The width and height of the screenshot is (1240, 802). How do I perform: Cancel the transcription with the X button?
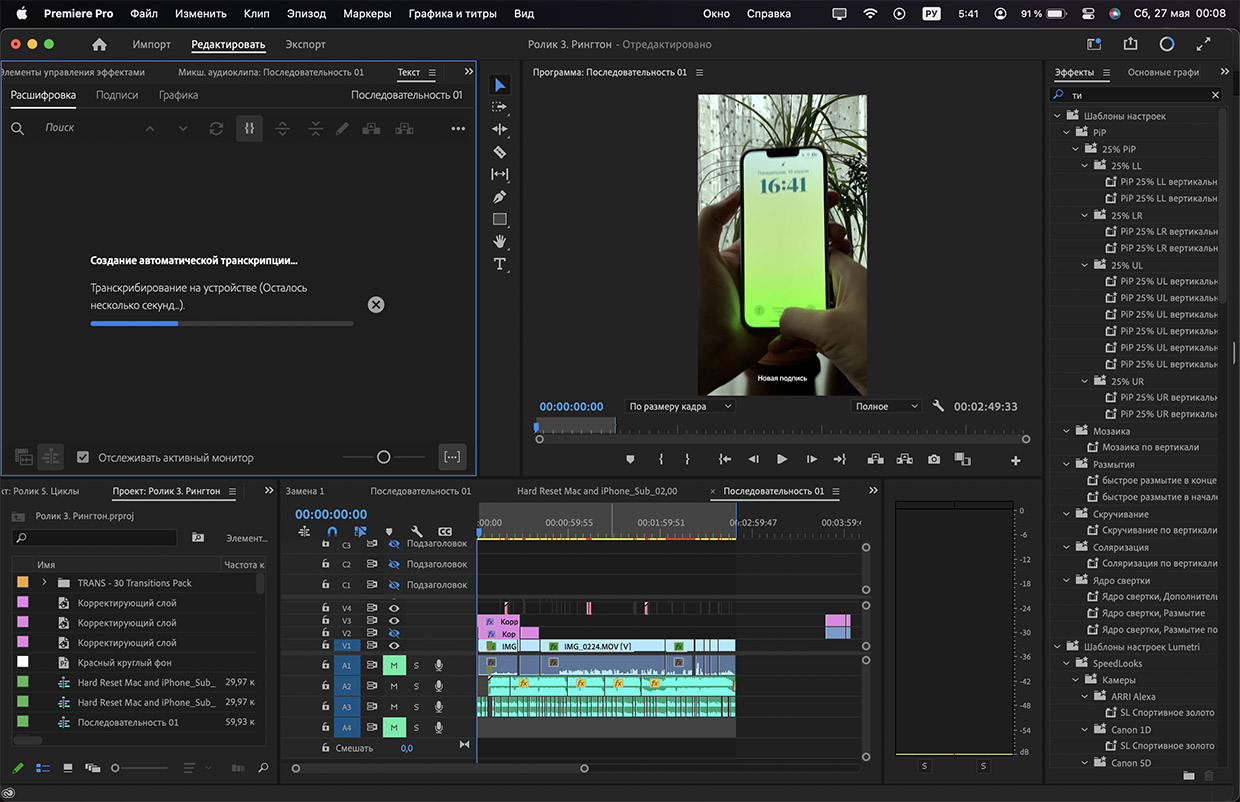376,305
